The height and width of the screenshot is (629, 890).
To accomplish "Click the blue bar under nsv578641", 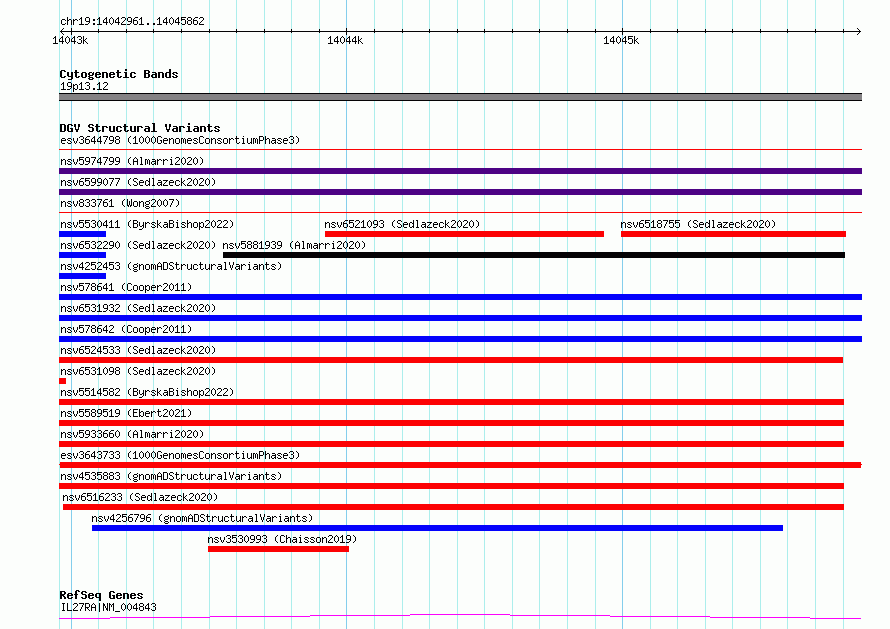I will 460,297.
